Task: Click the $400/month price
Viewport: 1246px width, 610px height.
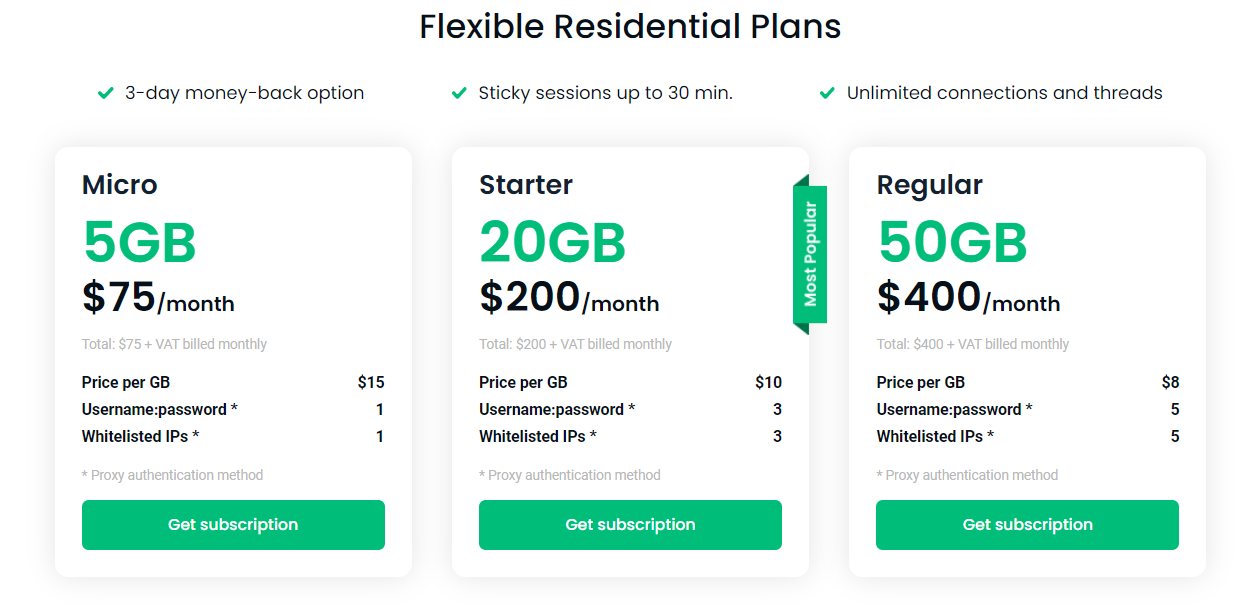Action: tap(968, 297)
